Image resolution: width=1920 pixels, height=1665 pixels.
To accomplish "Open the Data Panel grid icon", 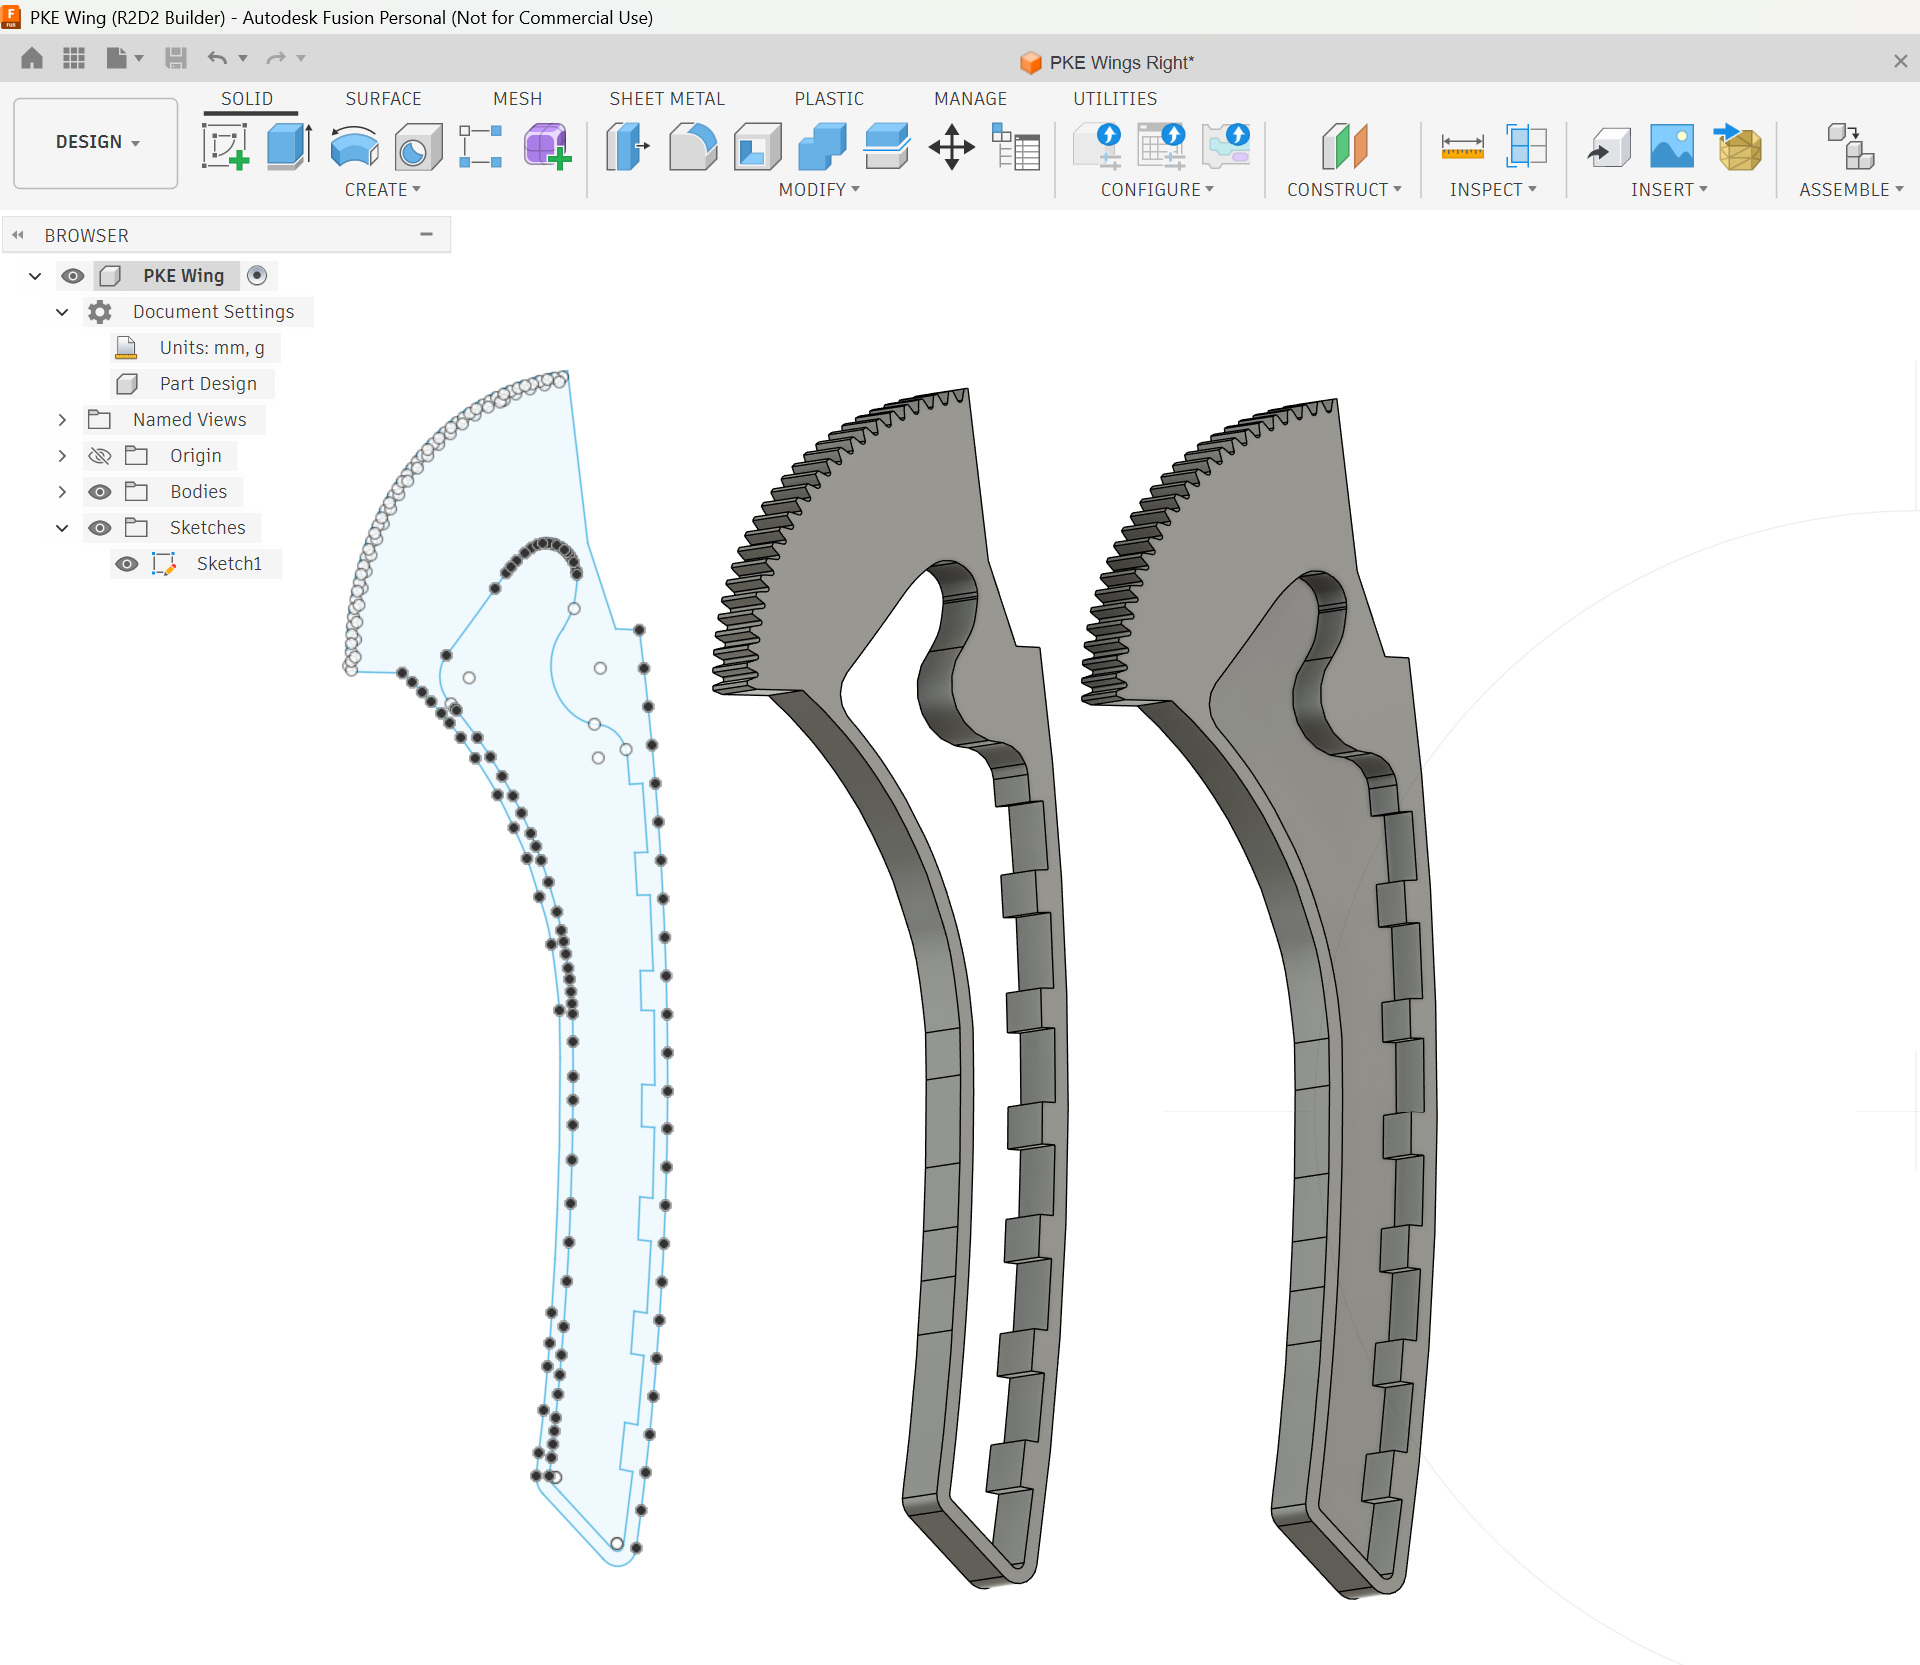I will coord(74,58).
